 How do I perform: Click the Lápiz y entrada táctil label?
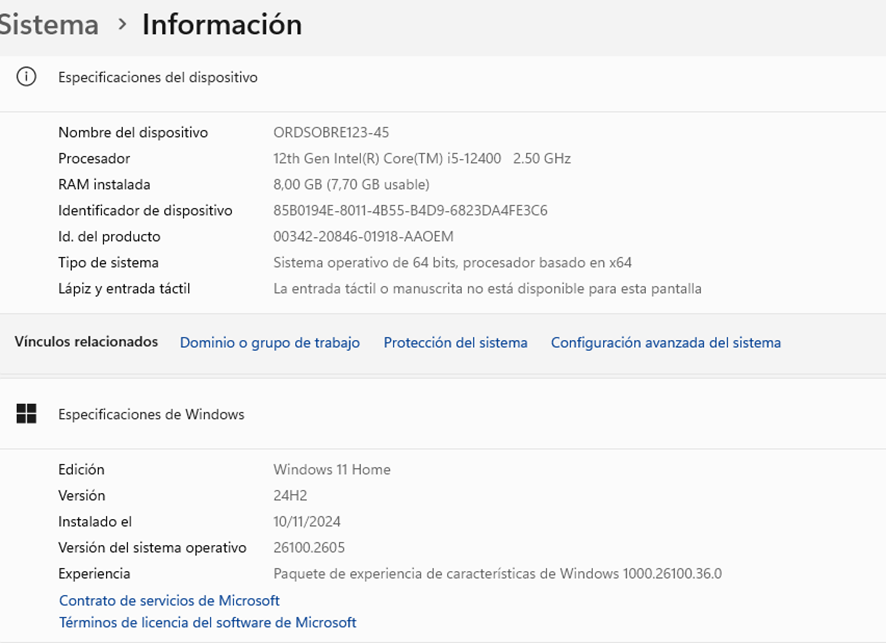click(124, 288)
